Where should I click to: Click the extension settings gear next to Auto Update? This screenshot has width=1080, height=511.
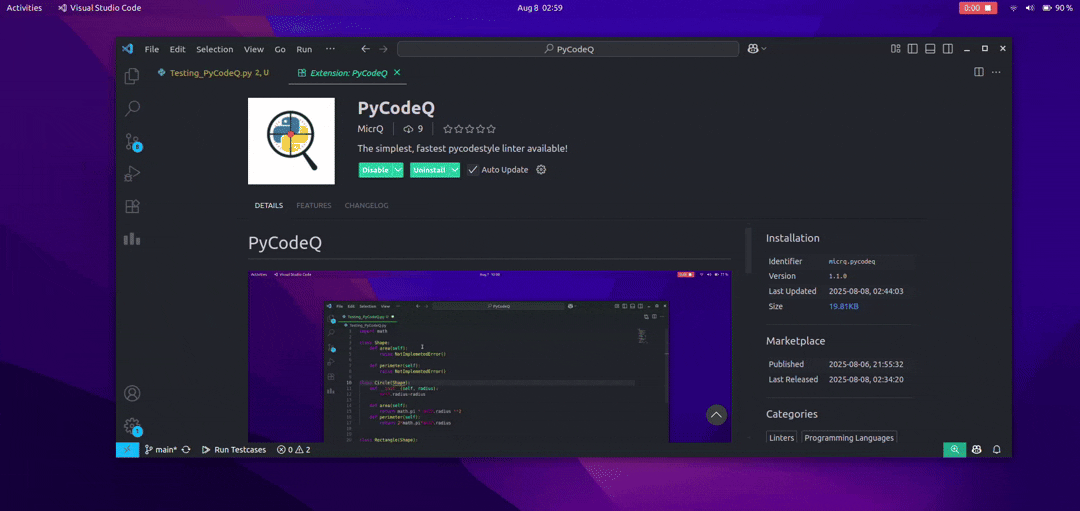click(541, 169)
